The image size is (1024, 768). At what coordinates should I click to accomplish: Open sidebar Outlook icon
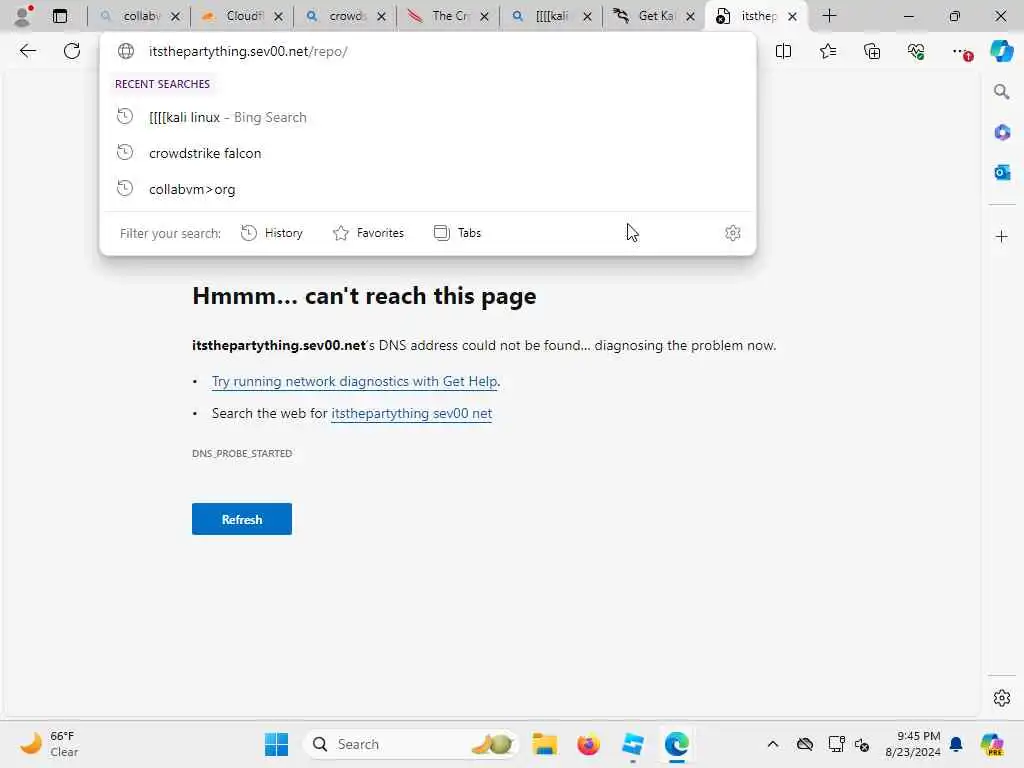click(1002, 172)
